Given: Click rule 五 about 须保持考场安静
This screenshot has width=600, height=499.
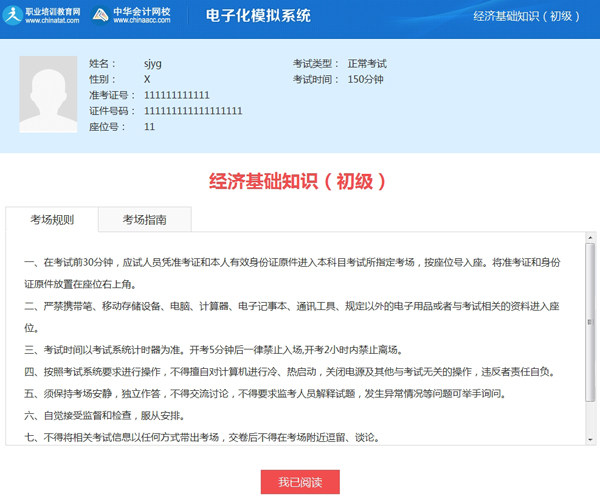Looking at the screenshot, I should (265, 393).
